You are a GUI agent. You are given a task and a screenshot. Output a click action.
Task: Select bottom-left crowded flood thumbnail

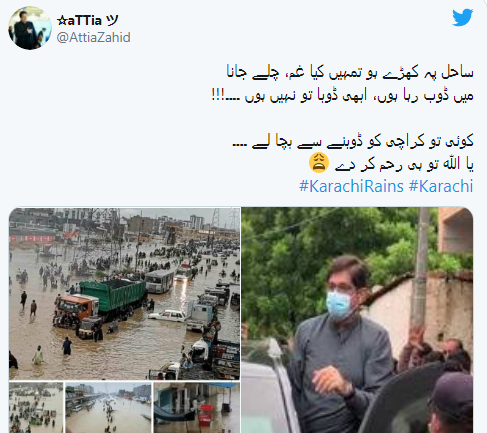[36, 408]
